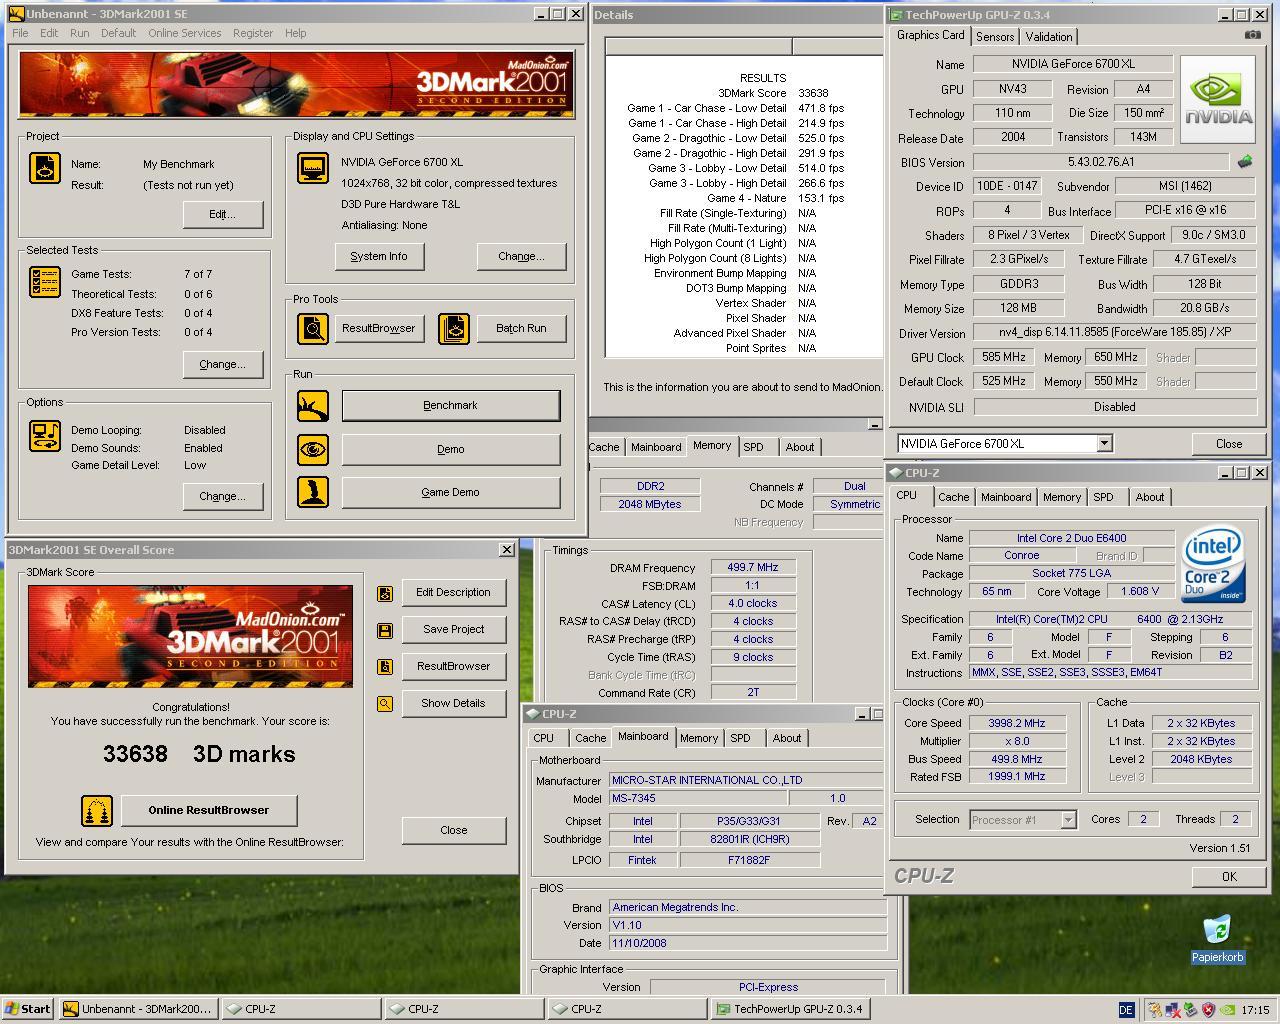Image resolution: width=1280 pixels, height=1024 pixels.
Task: Switch to the Validation tab in GPU-Z
Action: [x=1049, y=36]
